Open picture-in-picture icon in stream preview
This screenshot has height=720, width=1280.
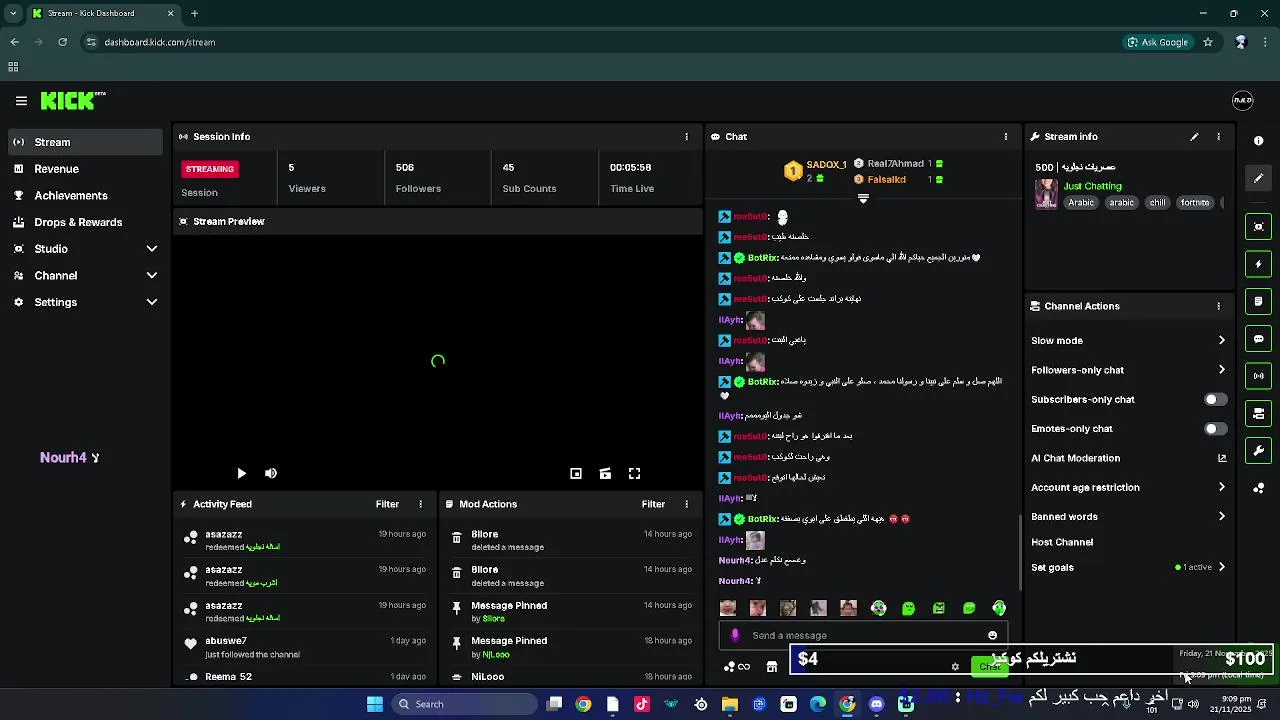coord(576,474)
